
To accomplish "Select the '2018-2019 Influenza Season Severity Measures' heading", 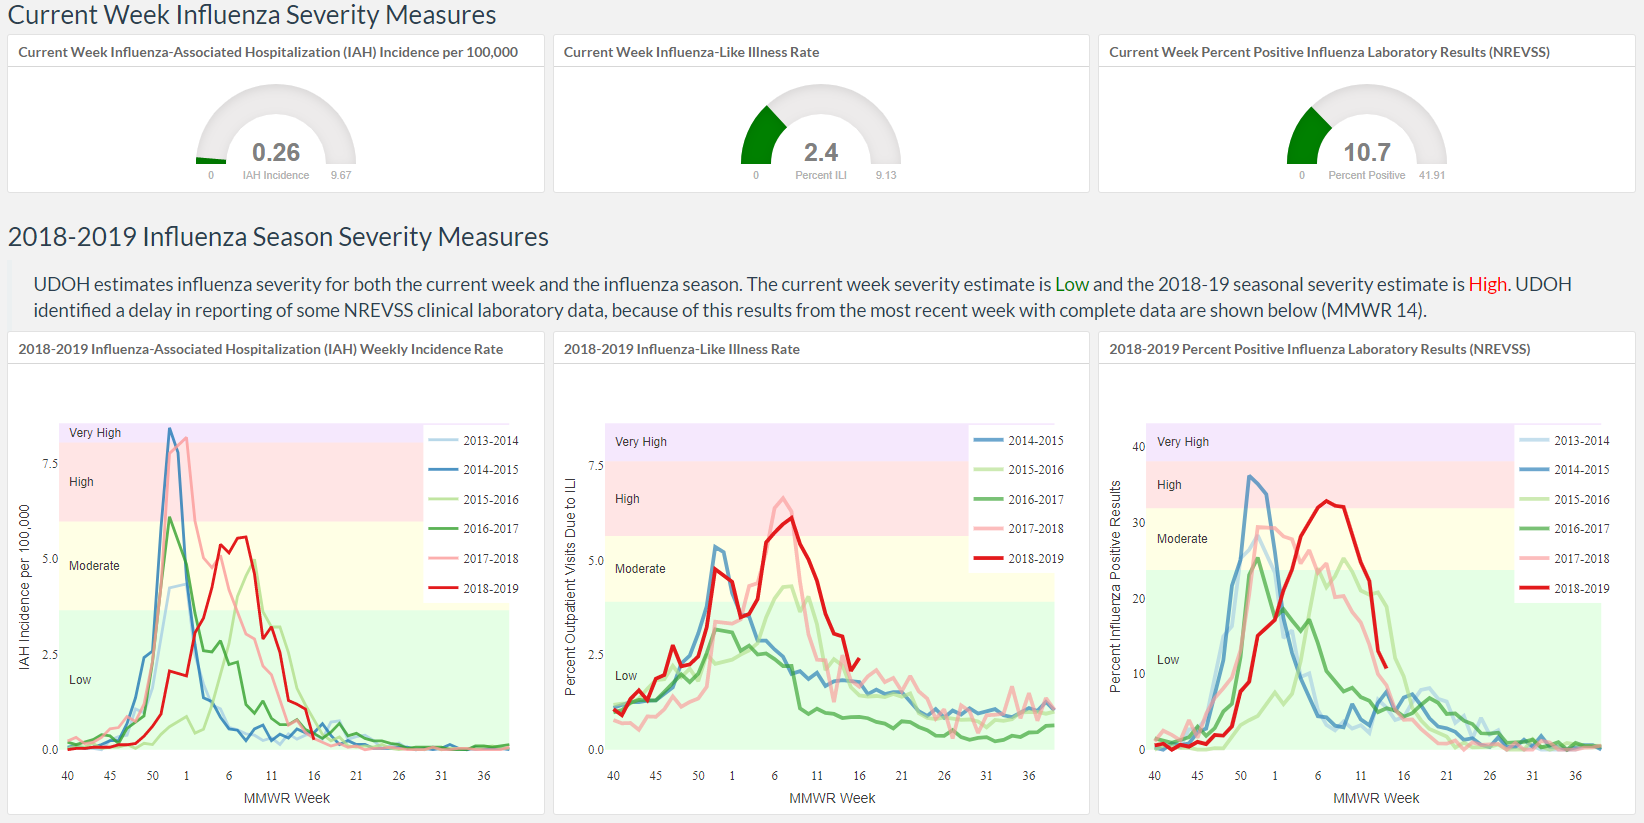I will coord(278,237).
